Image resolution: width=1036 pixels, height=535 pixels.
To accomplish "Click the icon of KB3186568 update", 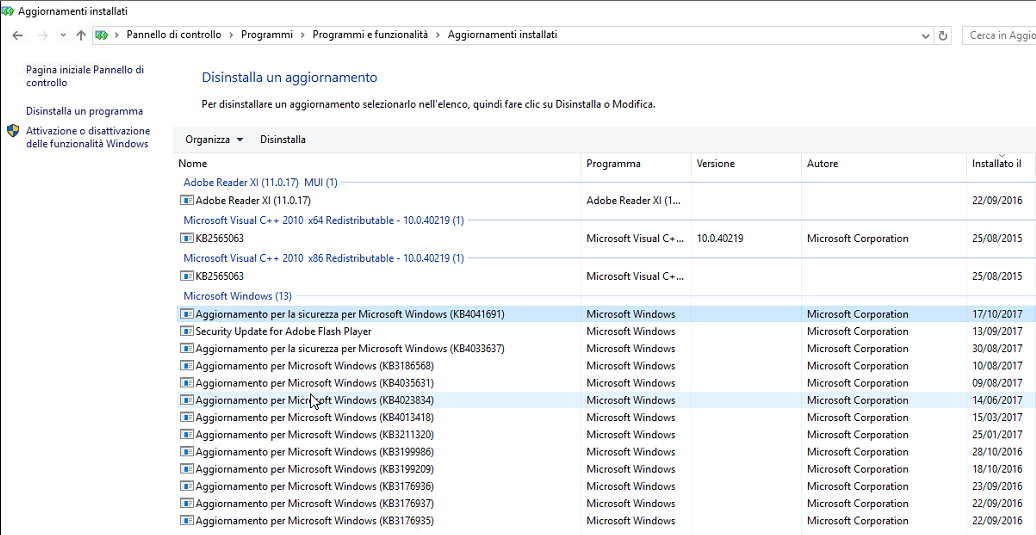I will tap(187, 366).
